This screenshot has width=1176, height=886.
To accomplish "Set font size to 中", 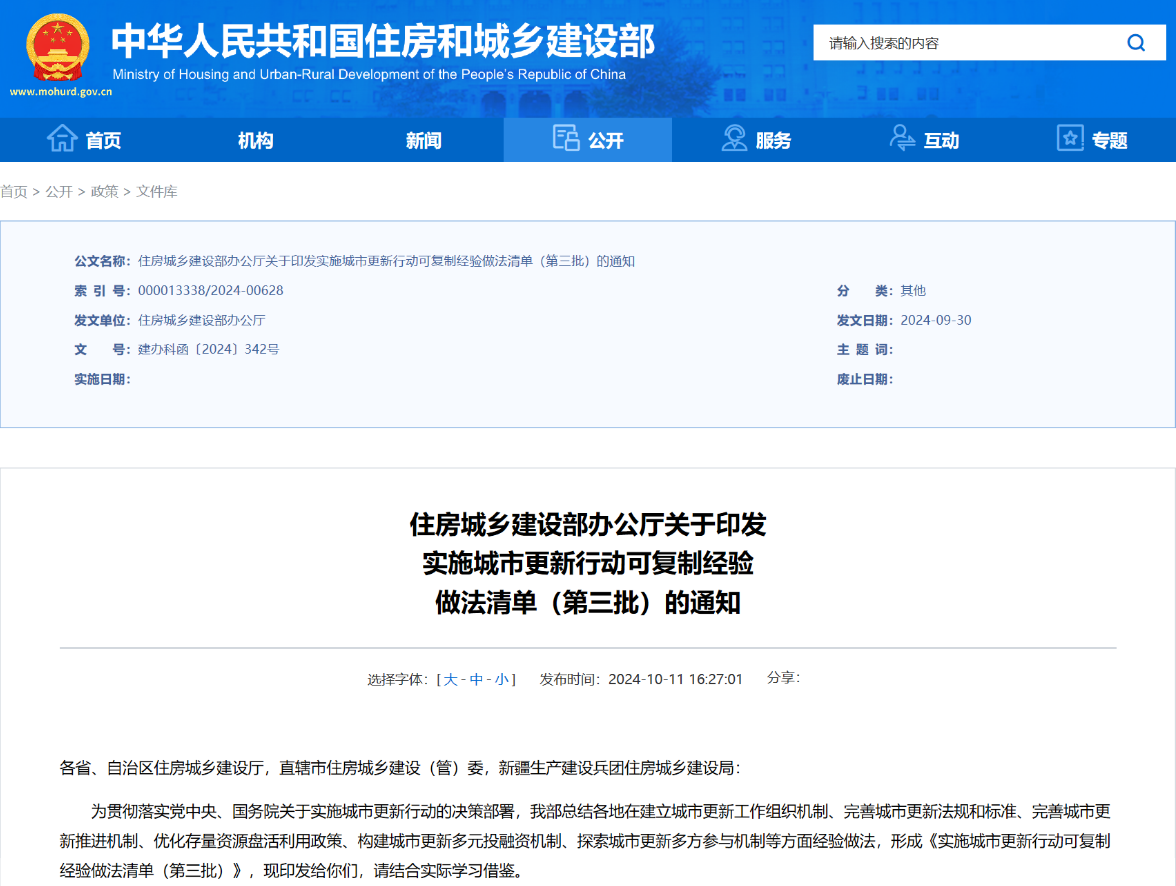I will [477, 680].
